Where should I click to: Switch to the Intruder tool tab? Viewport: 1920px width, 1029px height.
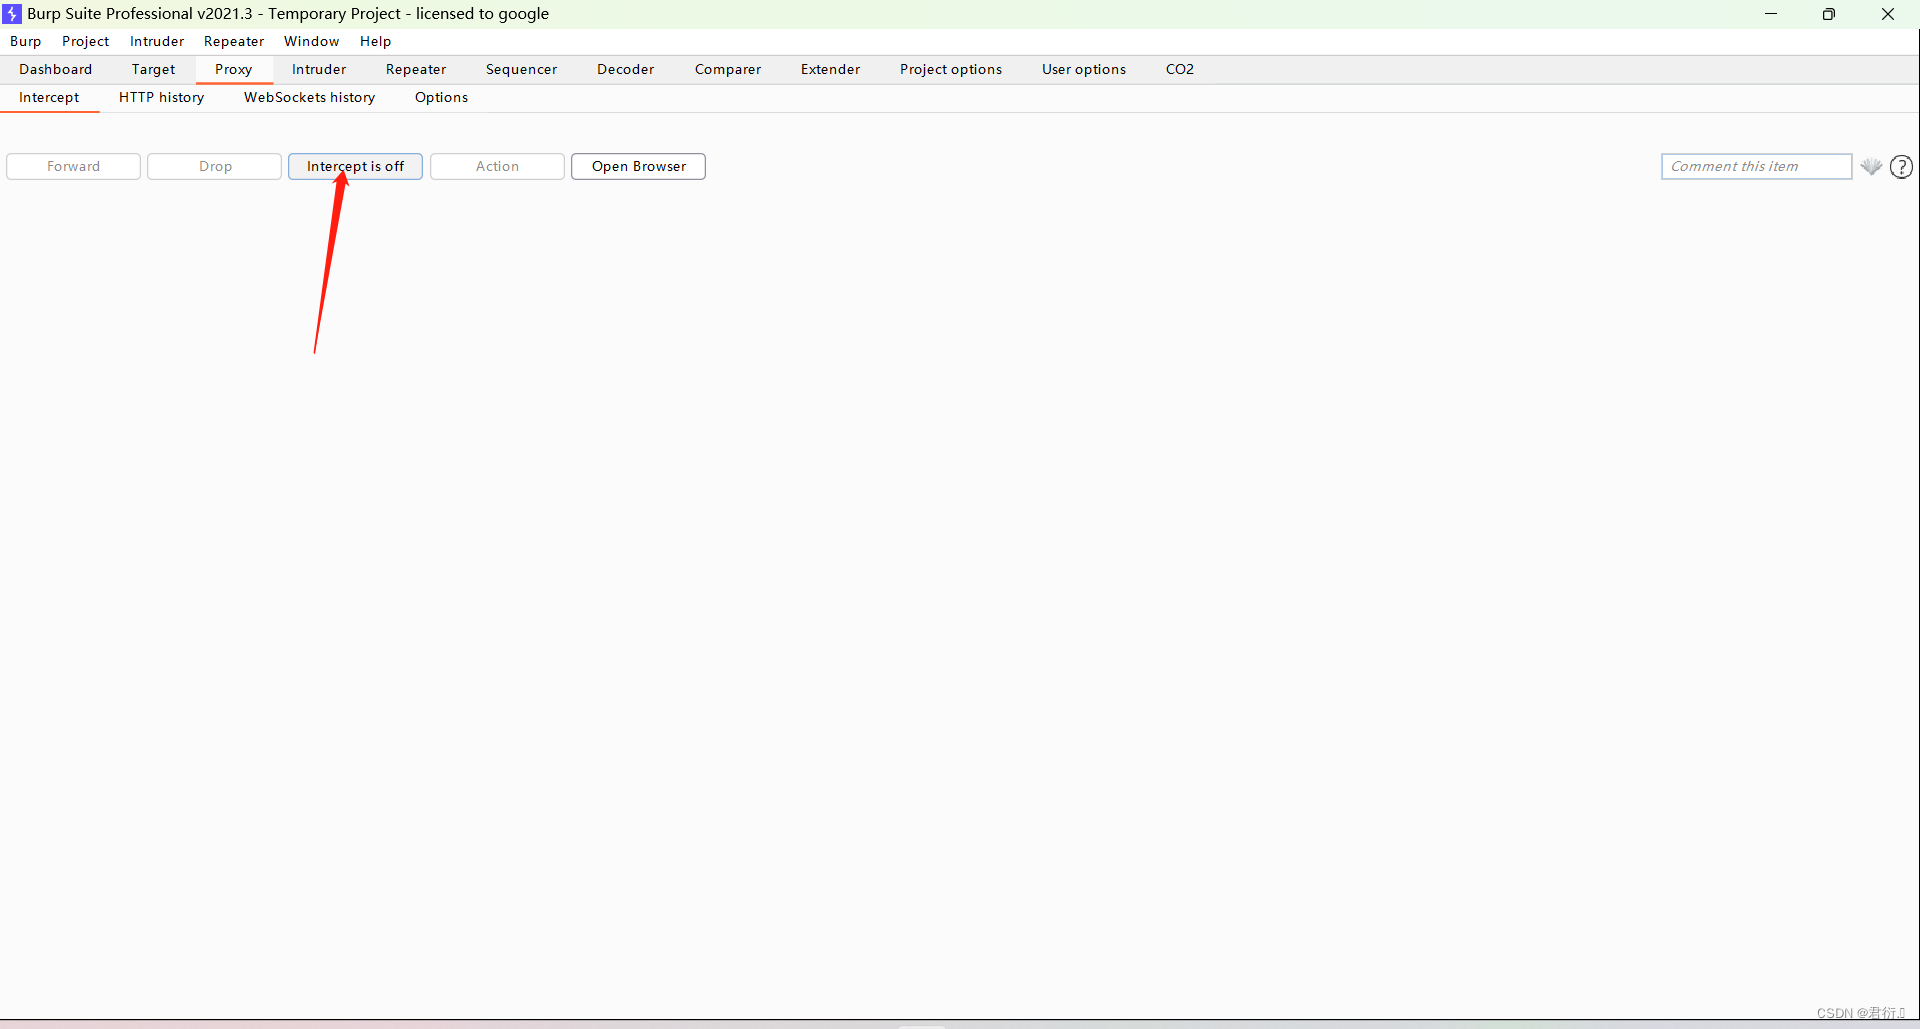(319, 69)
